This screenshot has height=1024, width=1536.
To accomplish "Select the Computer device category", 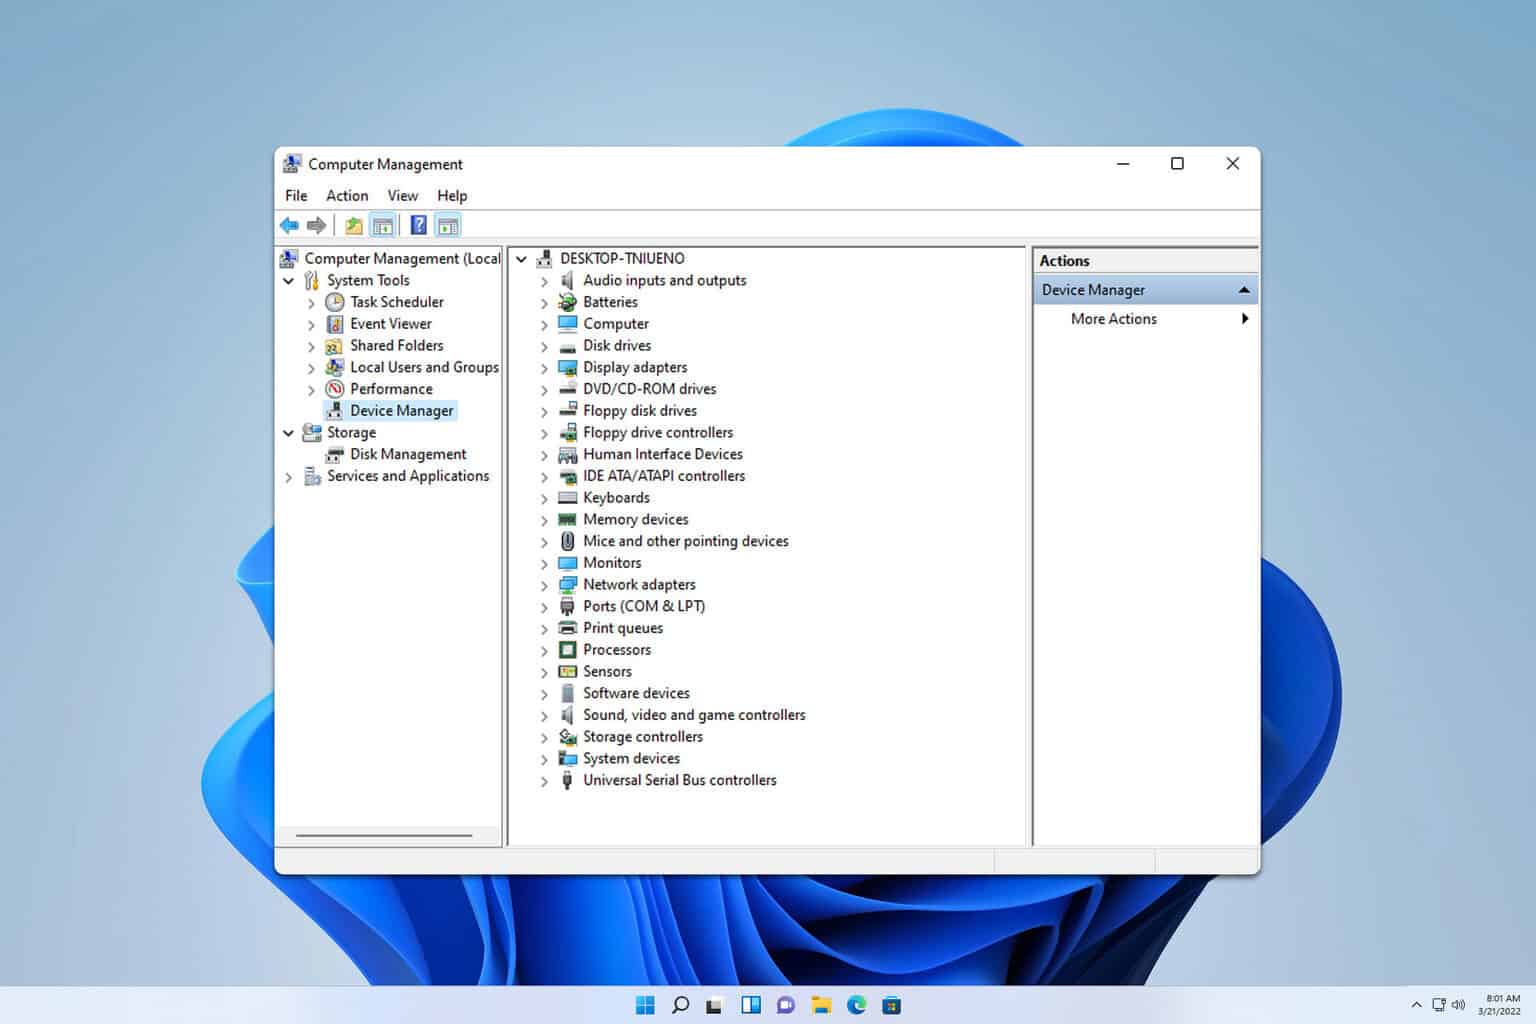I will point(616,324).
